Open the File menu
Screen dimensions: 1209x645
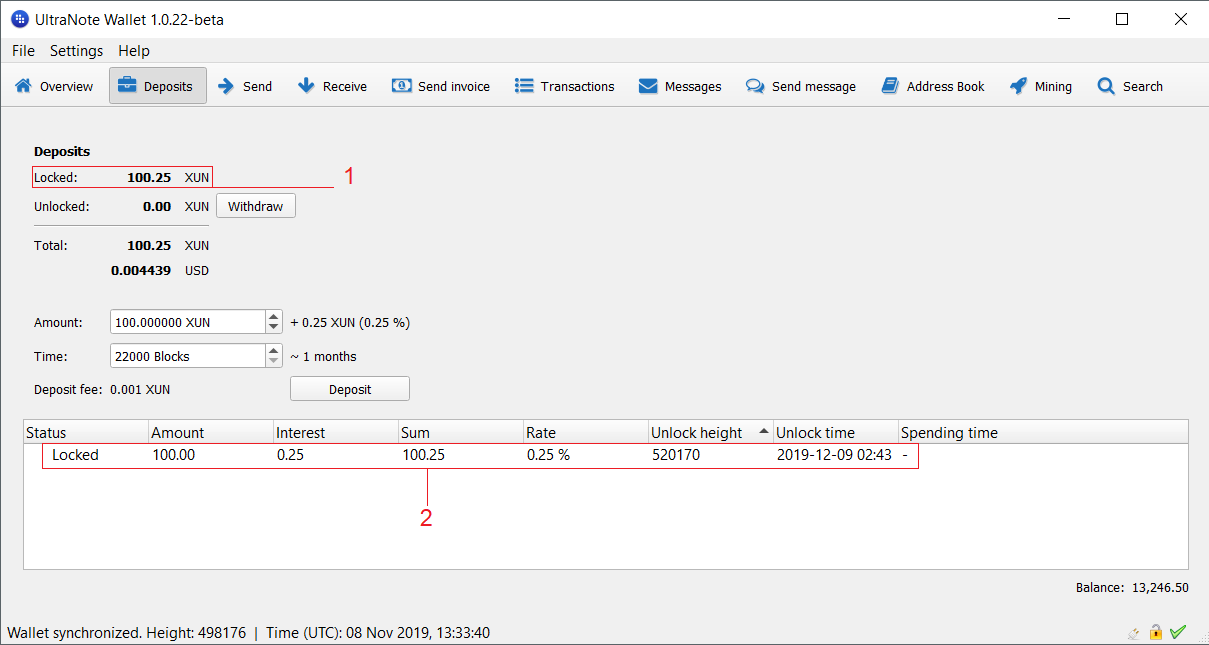coord(23,51)
